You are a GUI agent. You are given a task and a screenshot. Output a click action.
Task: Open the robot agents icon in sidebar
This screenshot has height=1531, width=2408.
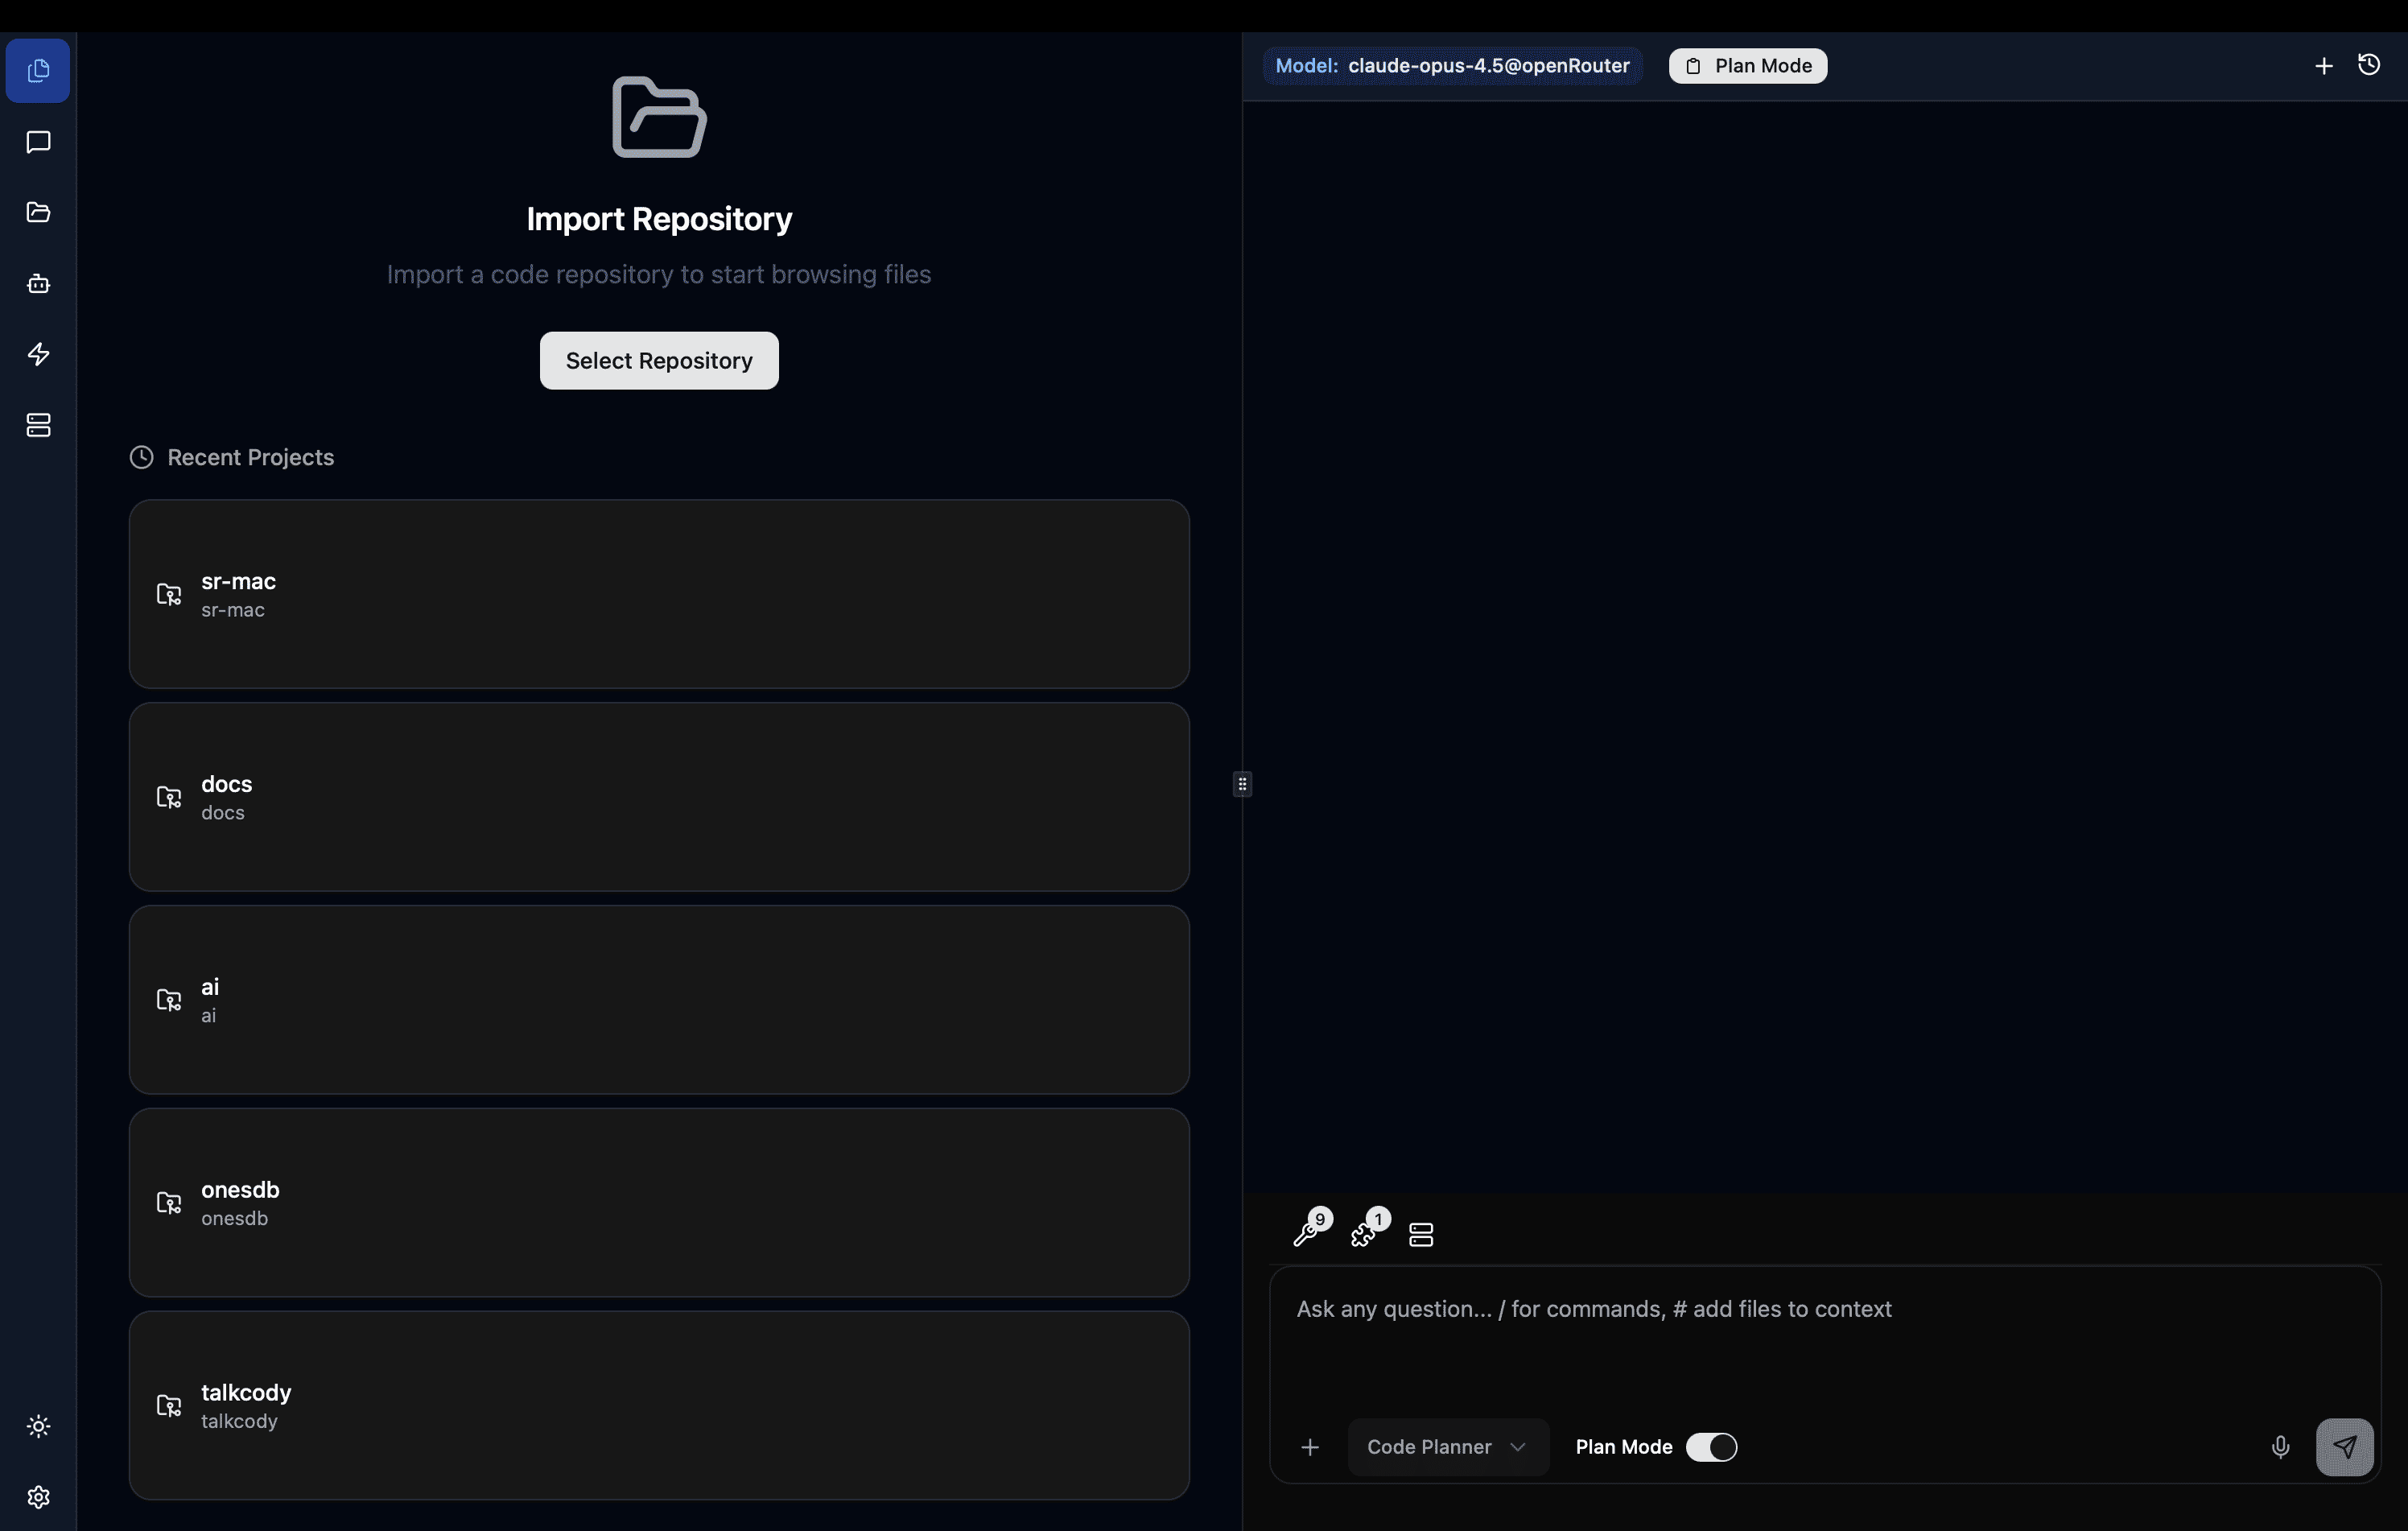click(x=38, y=283)
